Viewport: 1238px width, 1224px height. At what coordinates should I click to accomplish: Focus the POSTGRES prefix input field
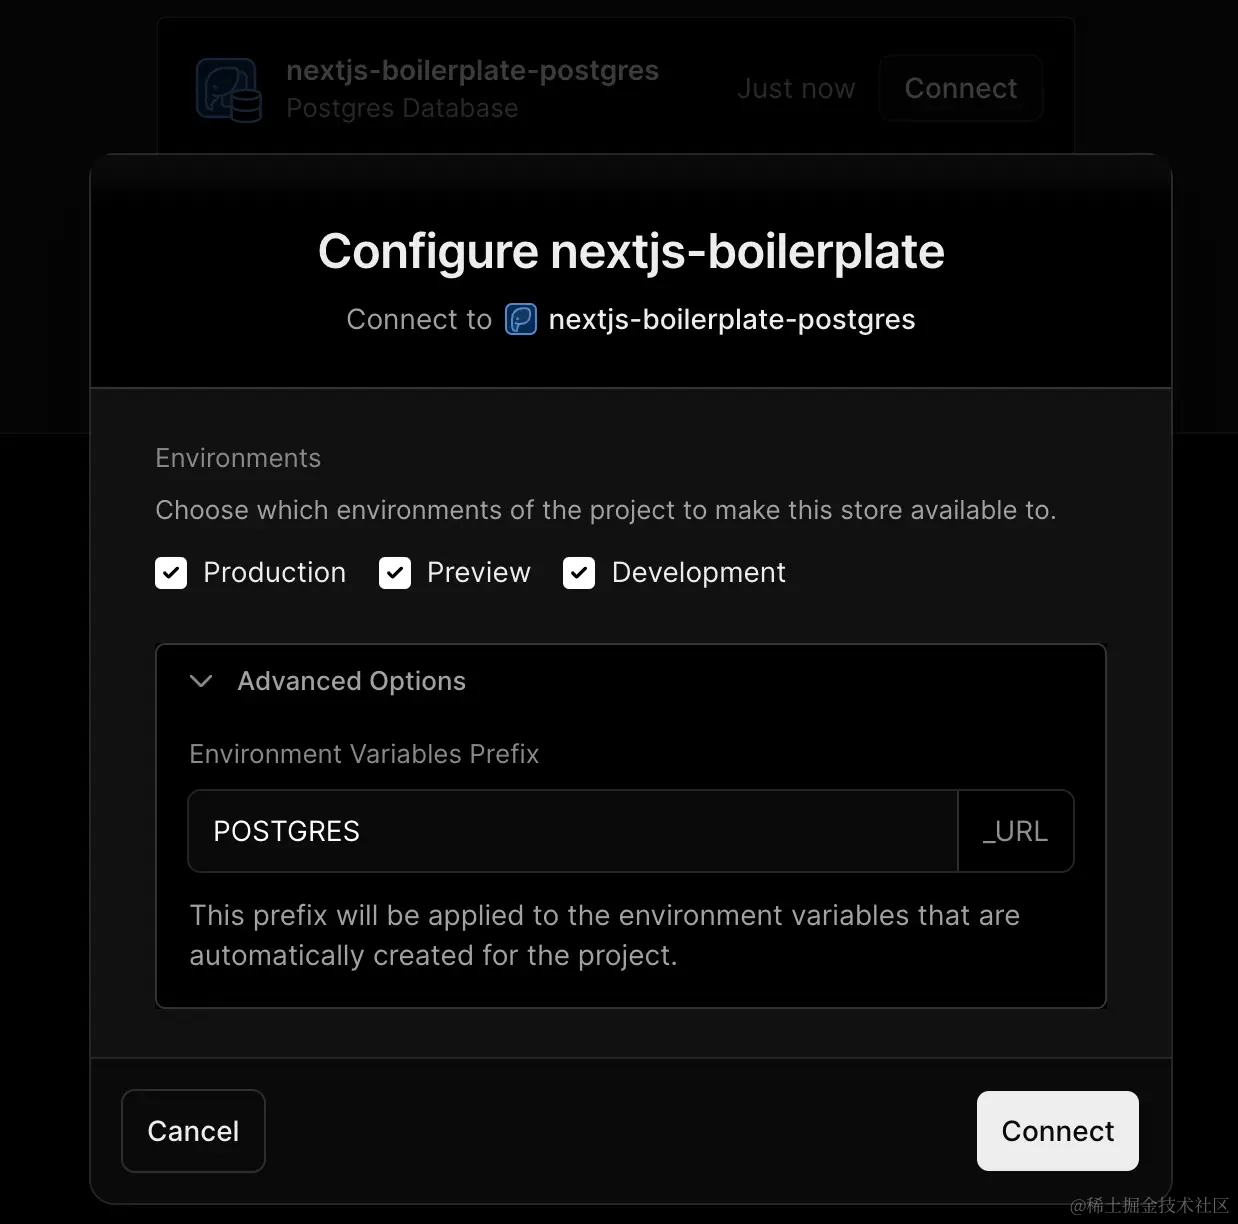tap(573, 831)
